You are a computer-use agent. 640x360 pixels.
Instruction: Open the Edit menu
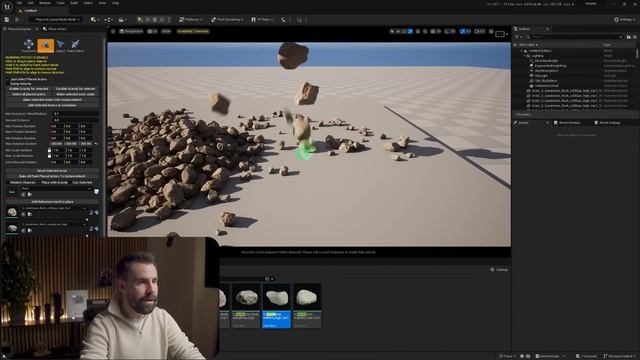pos(31,3)
